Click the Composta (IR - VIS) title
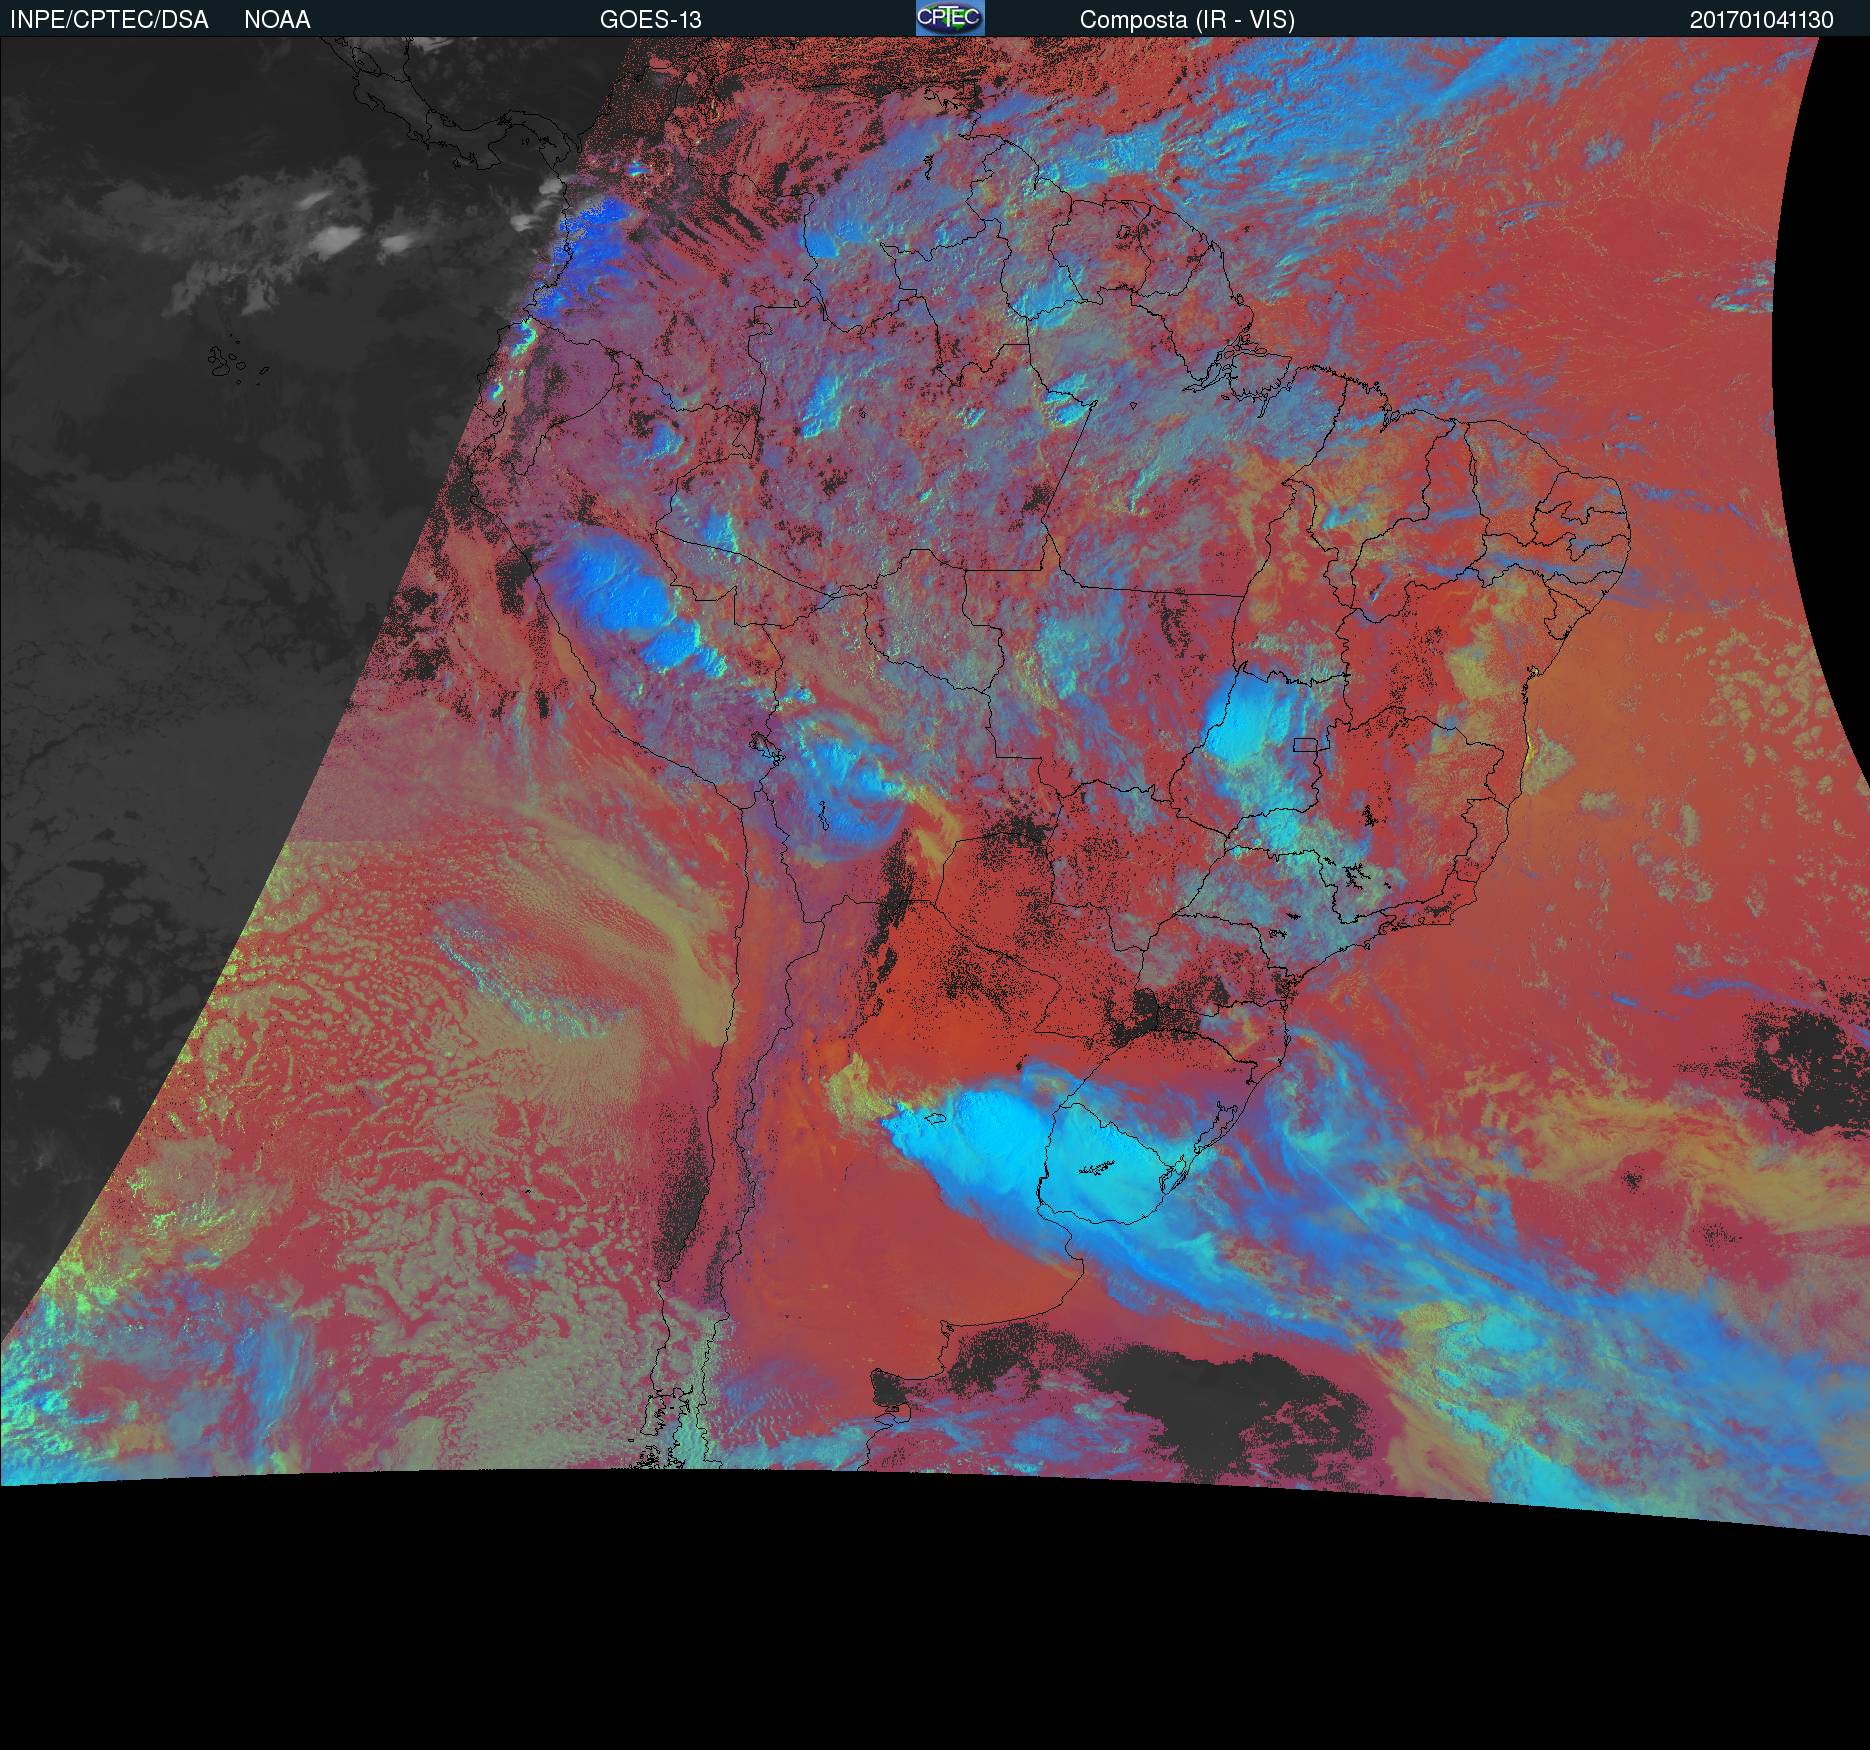Image resolution: width=1870 pixels, height=1750 pixels. (1187, 20)
